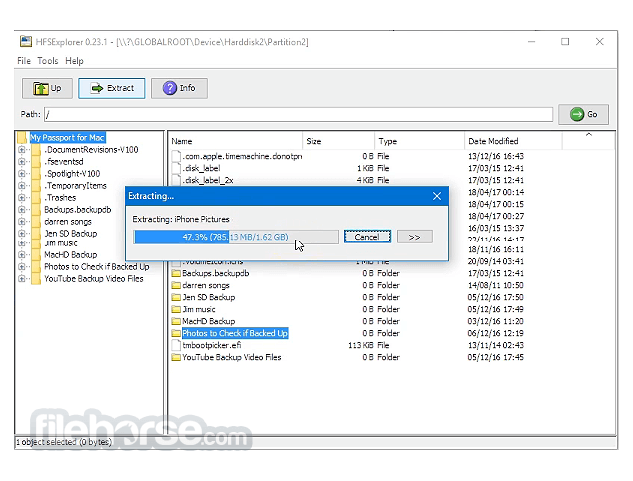Close the Extracting dialog
633x481 pixels.
pos(437,196)
